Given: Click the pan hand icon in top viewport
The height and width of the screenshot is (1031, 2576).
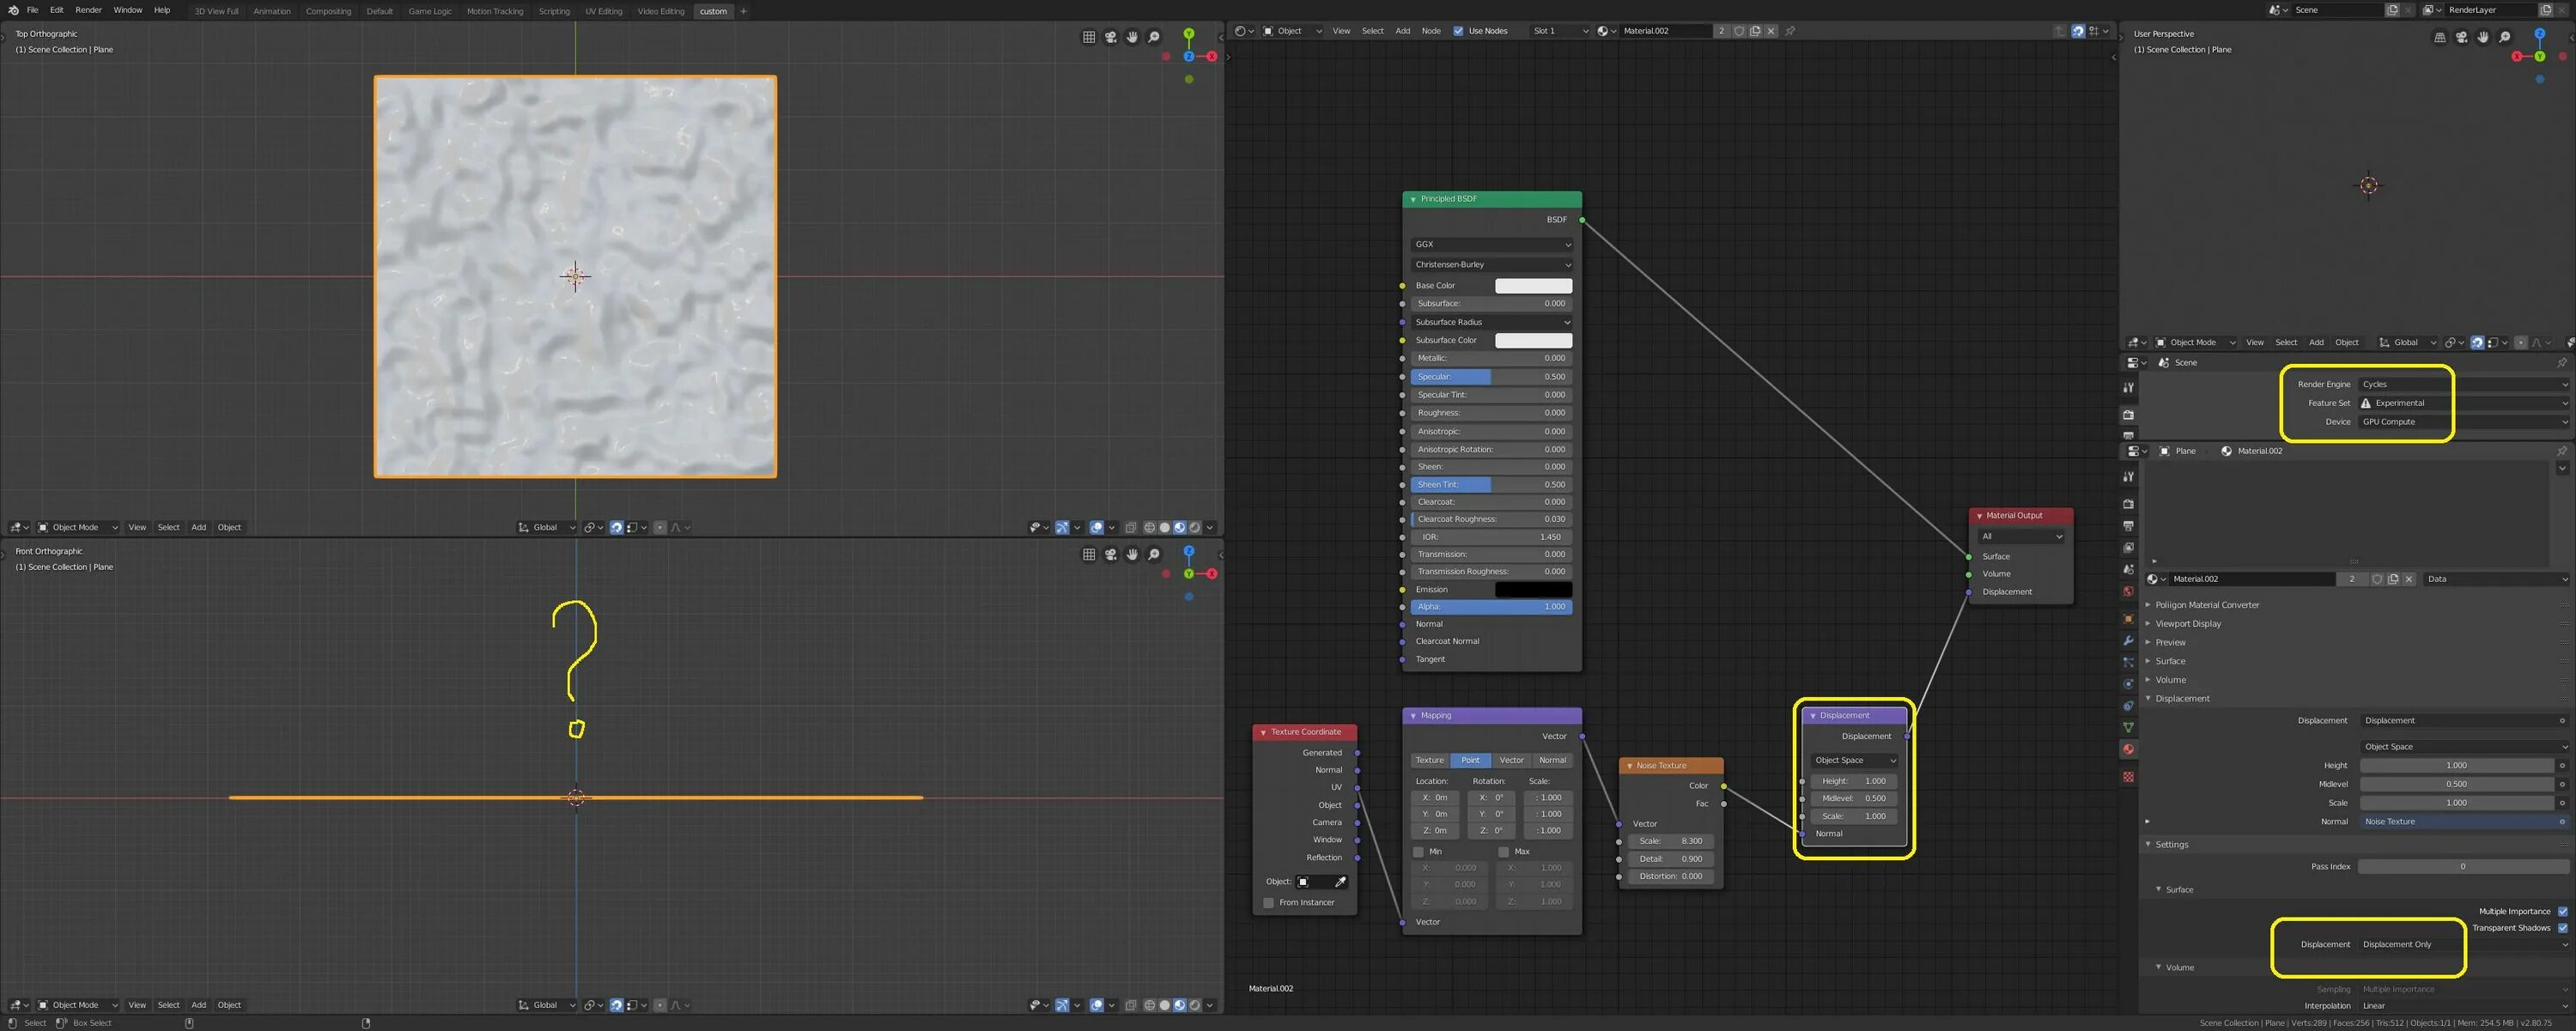Looking at the screenshot, I should [1132, 37].
